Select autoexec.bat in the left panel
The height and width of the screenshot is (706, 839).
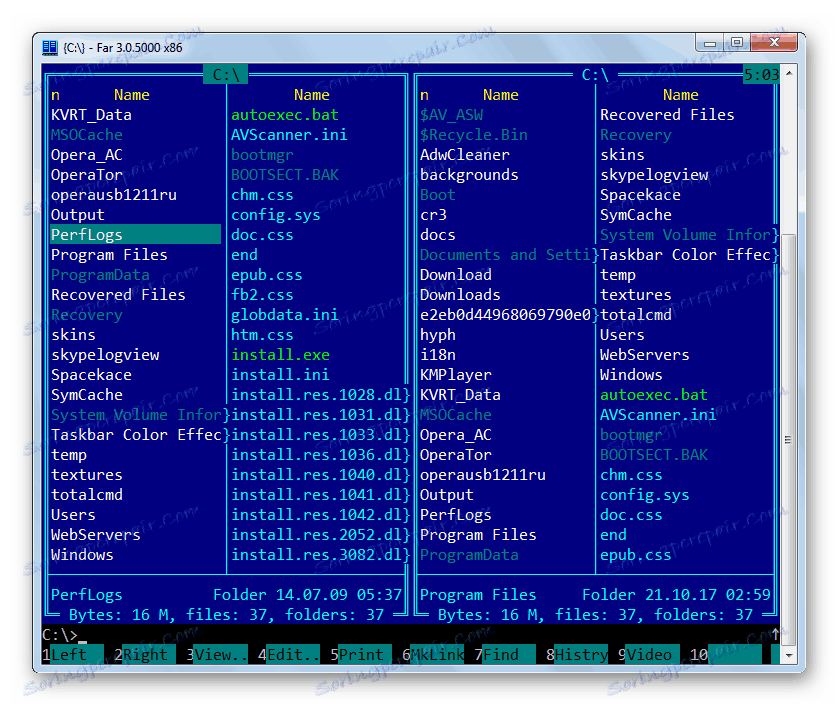284,115
